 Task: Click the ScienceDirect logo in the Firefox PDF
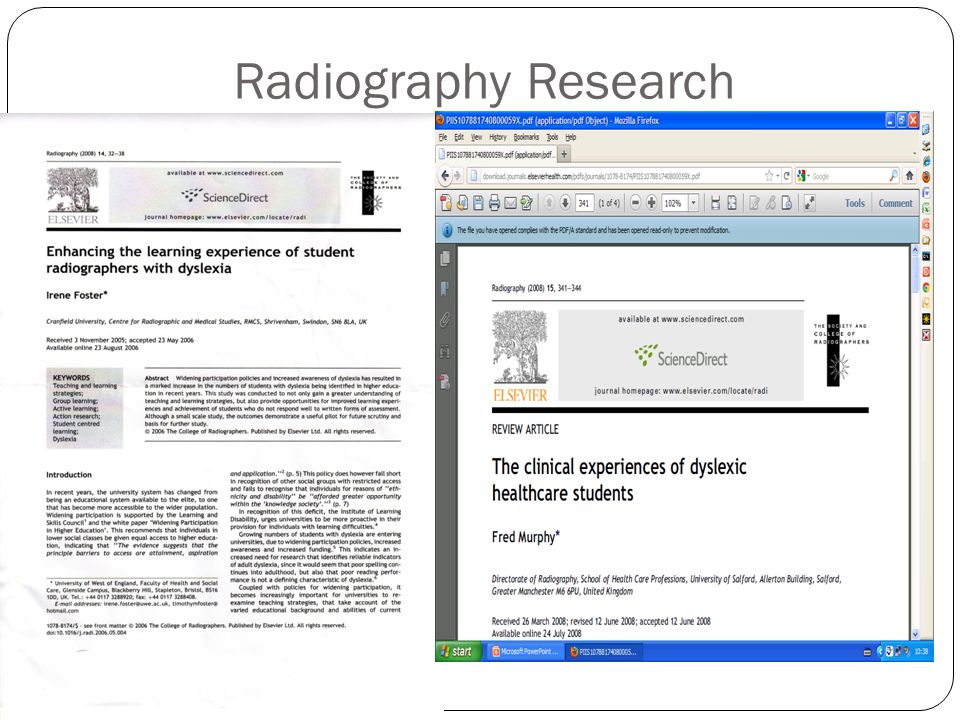681,356
